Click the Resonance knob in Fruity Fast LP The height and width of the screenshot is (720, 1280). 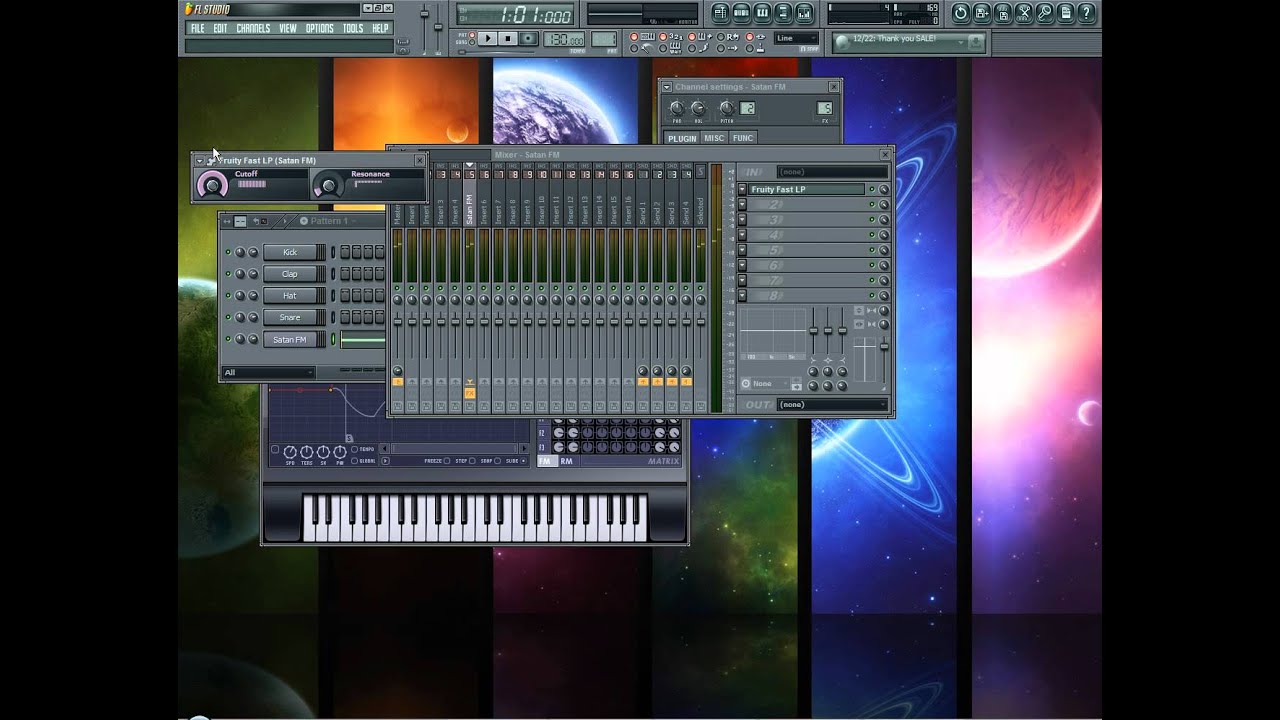327,184
